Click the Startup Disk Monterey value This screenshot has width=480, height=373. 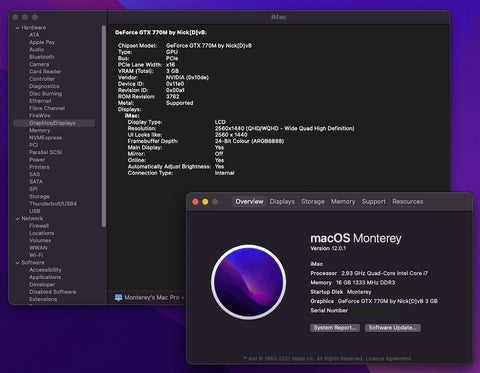point(359,292)
